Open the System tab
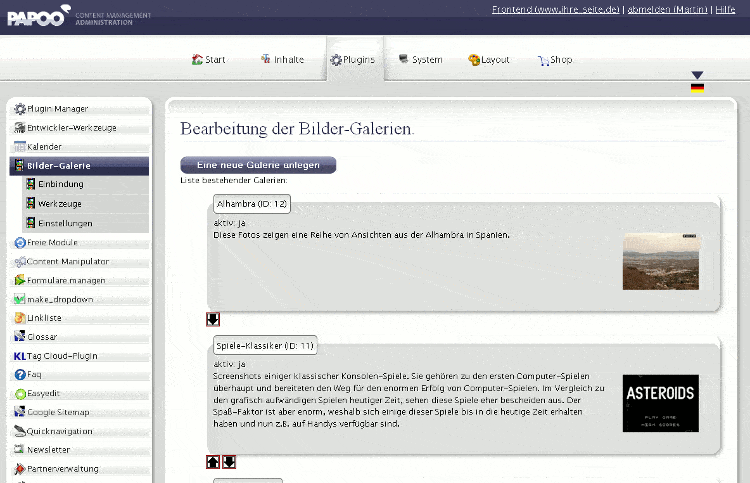The height and width of the screenshot is (483, 750). 420,60
